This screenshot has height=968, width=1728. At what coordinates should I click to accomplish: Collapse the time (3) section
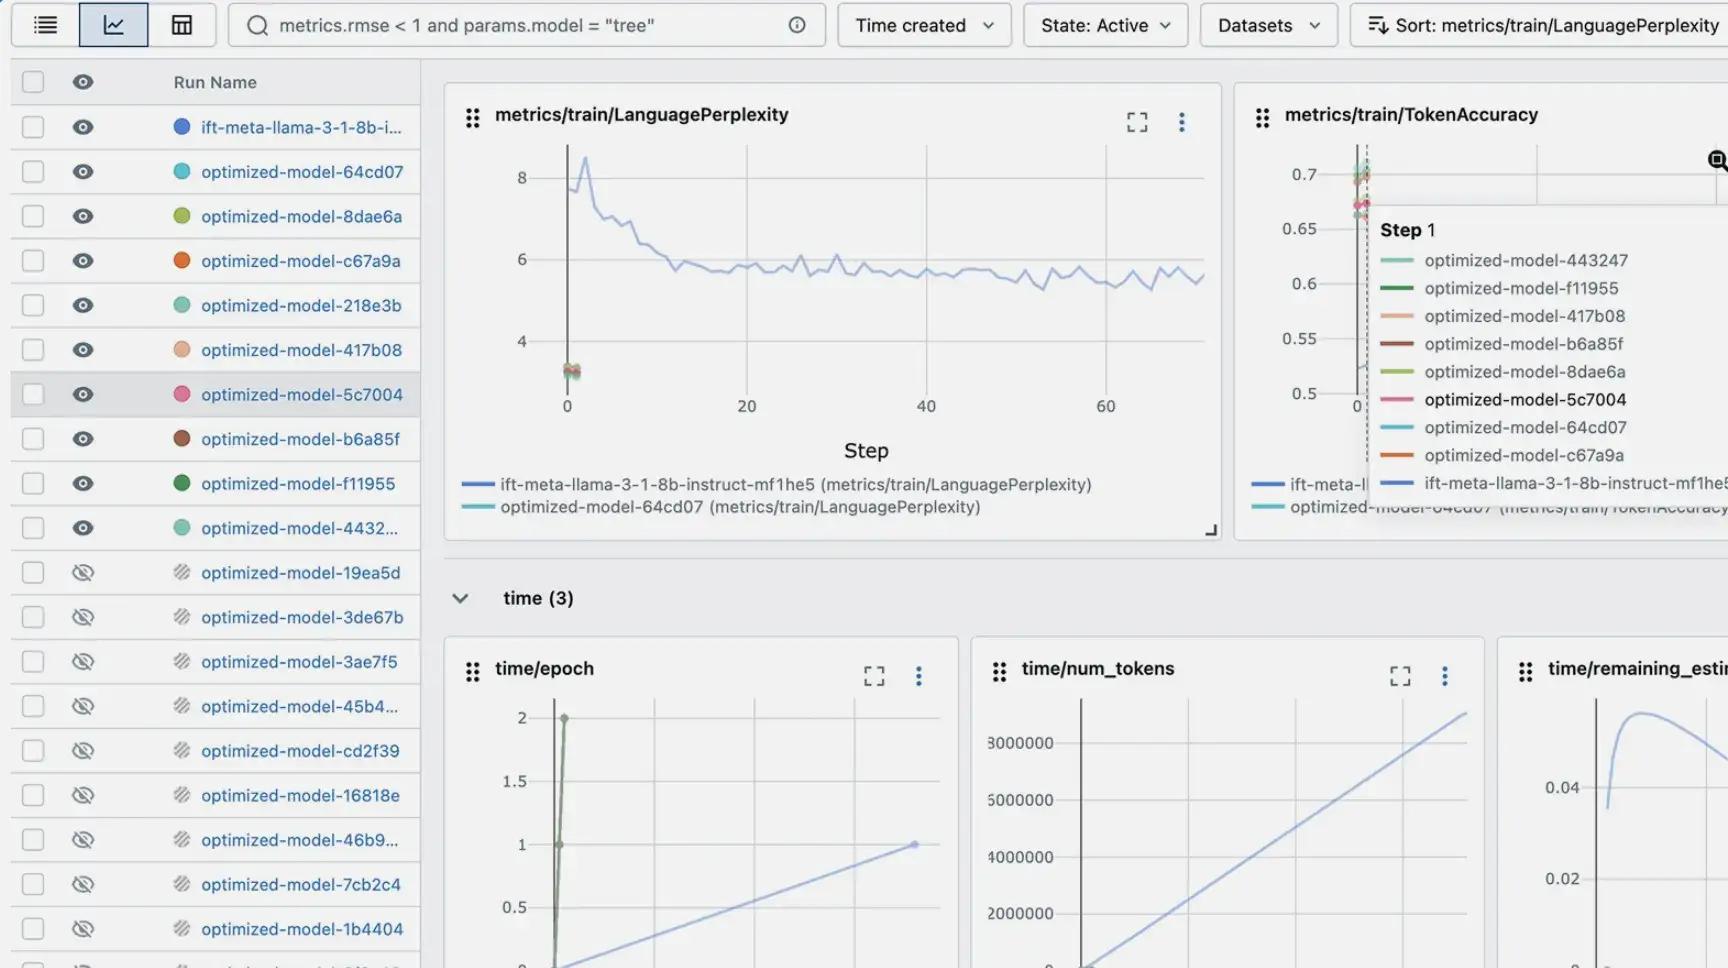(460, 598)
